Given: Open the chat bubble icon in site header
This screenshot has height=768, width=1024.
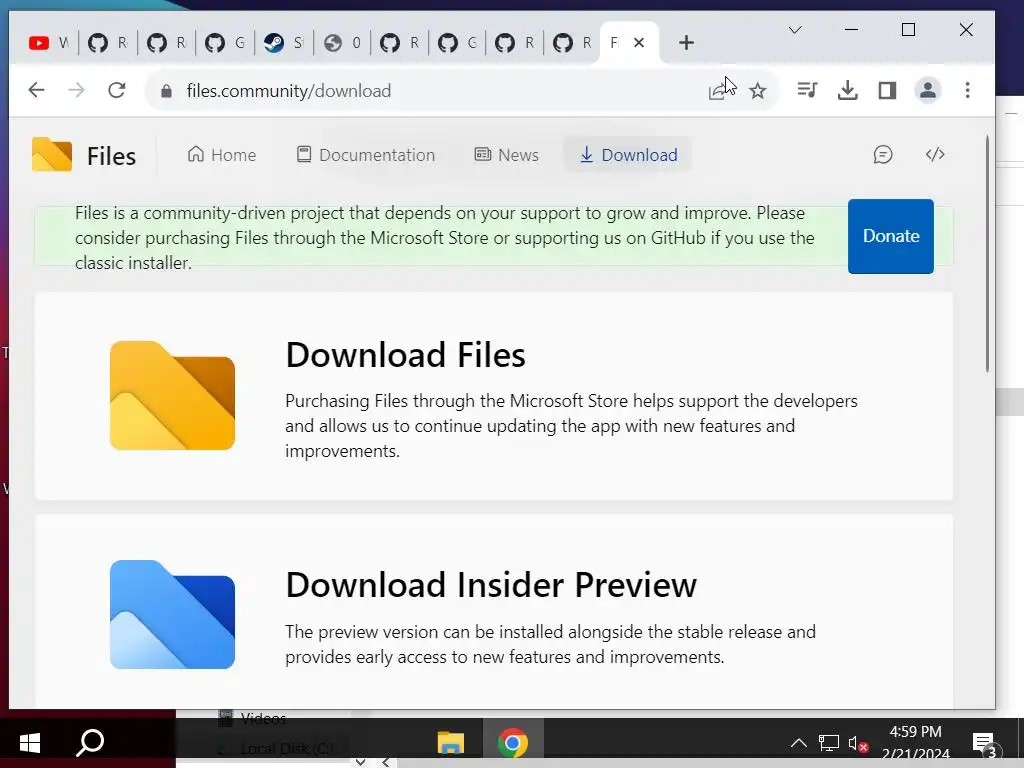Looking at the screenshot, I should 882,155.
